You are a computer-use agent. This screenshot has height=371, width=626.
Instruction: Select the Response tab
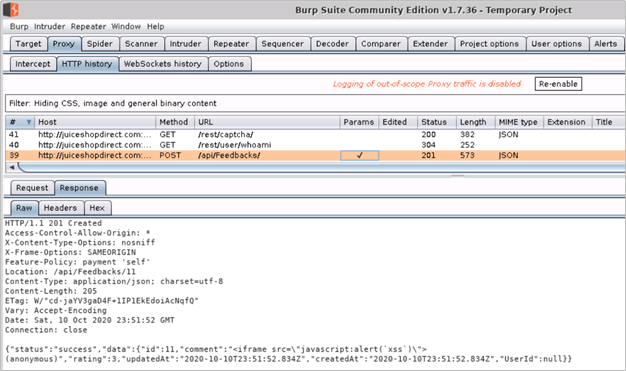(79, 188)
